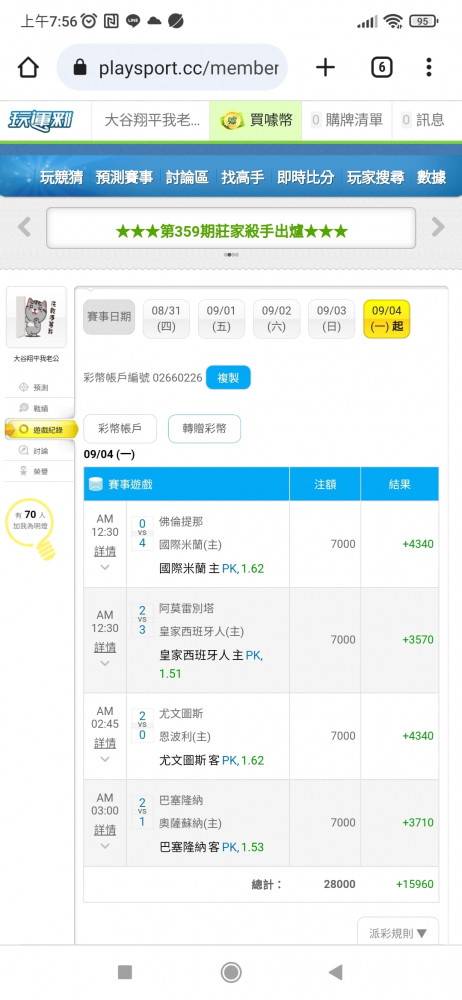
Task: Expand 詳情 for the 尤文圖斯 match
Action: pos(105,744)
